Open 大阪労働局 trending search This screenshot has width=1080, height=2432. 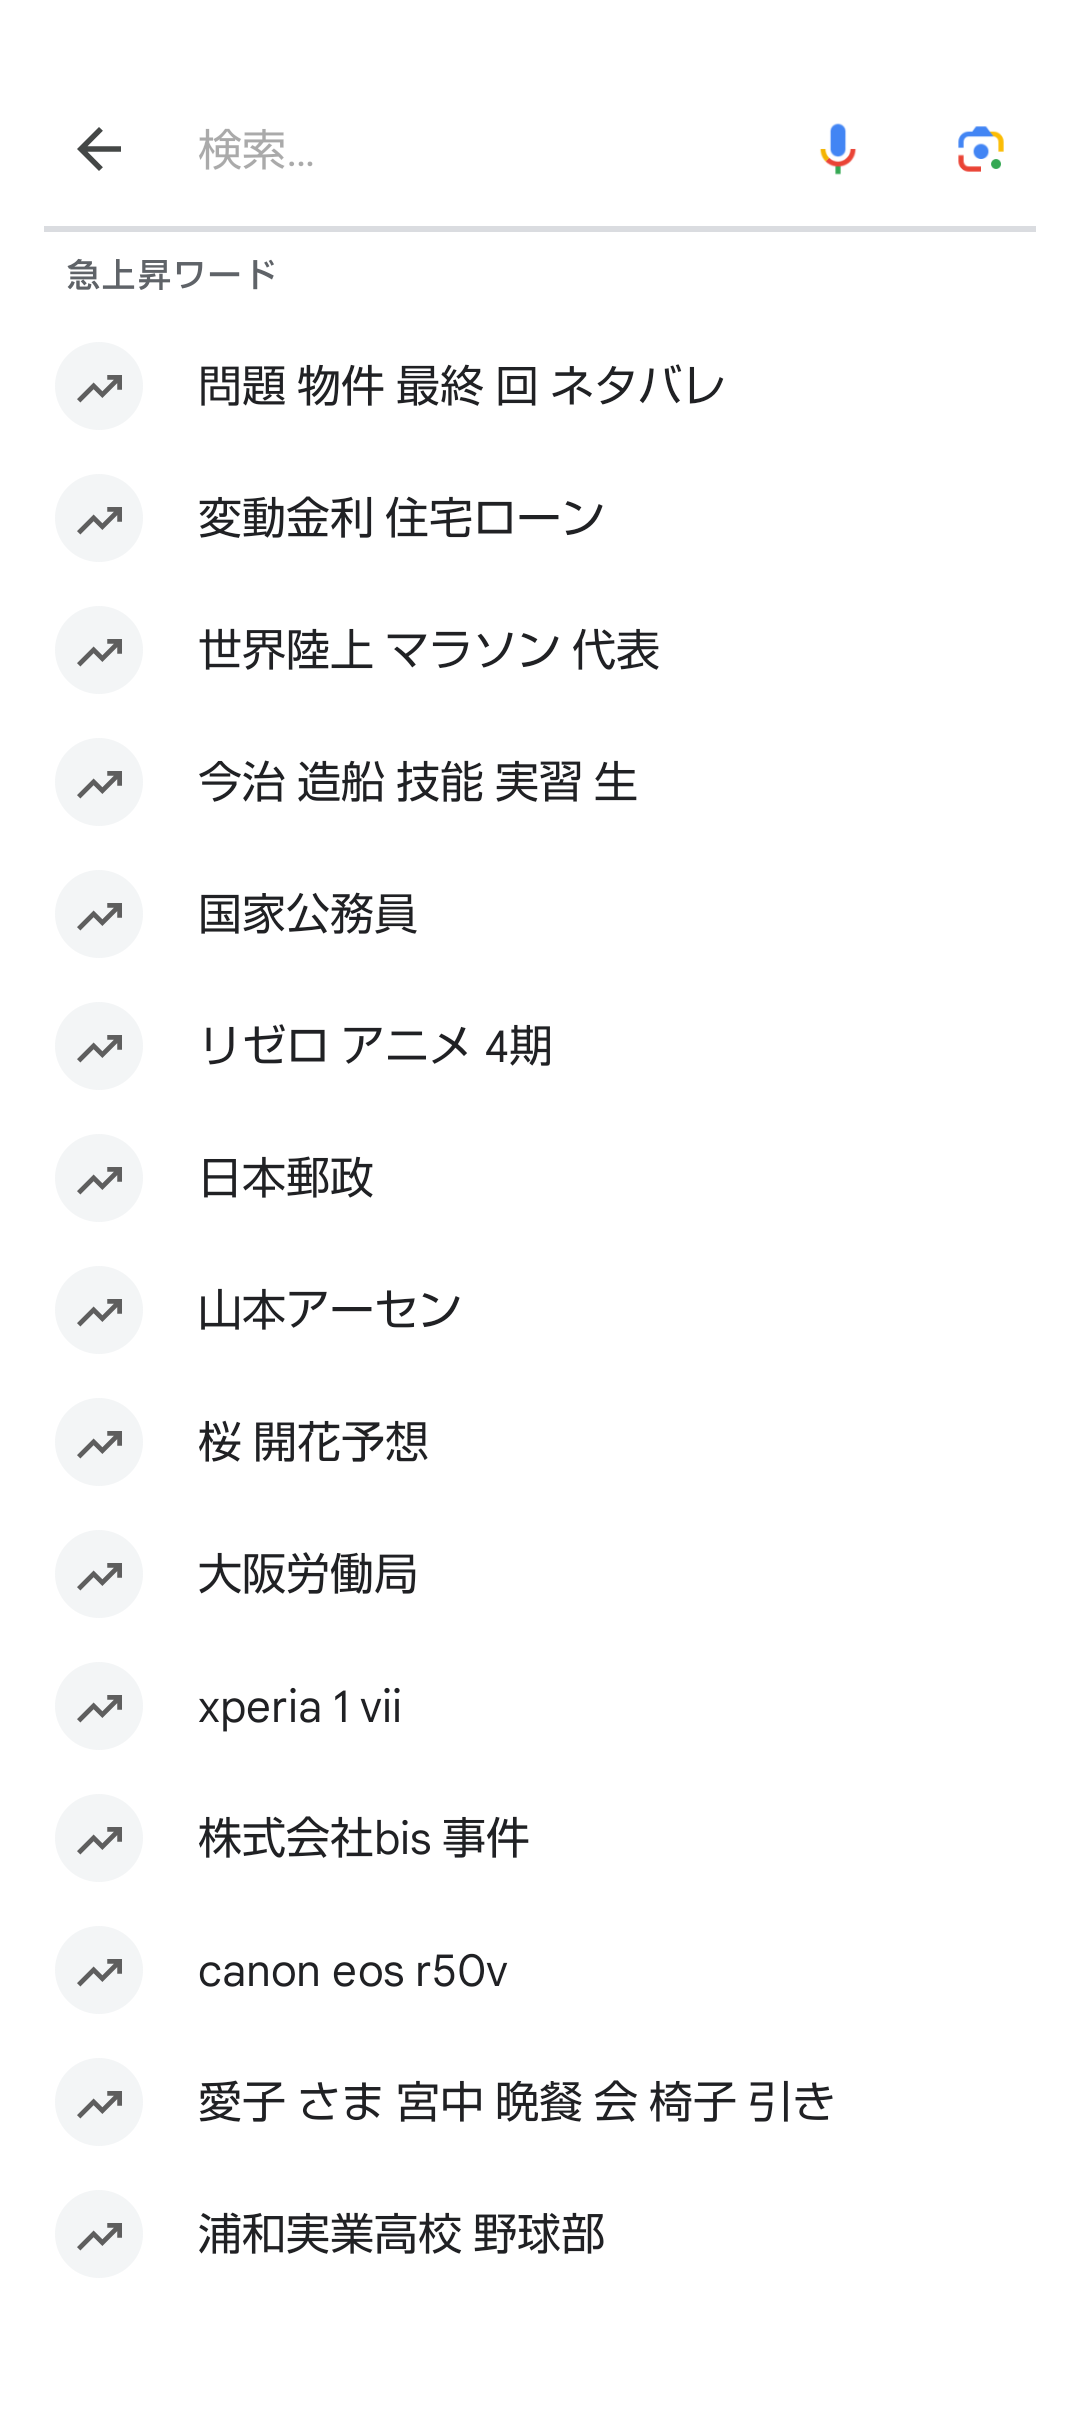pos(540,1574)
